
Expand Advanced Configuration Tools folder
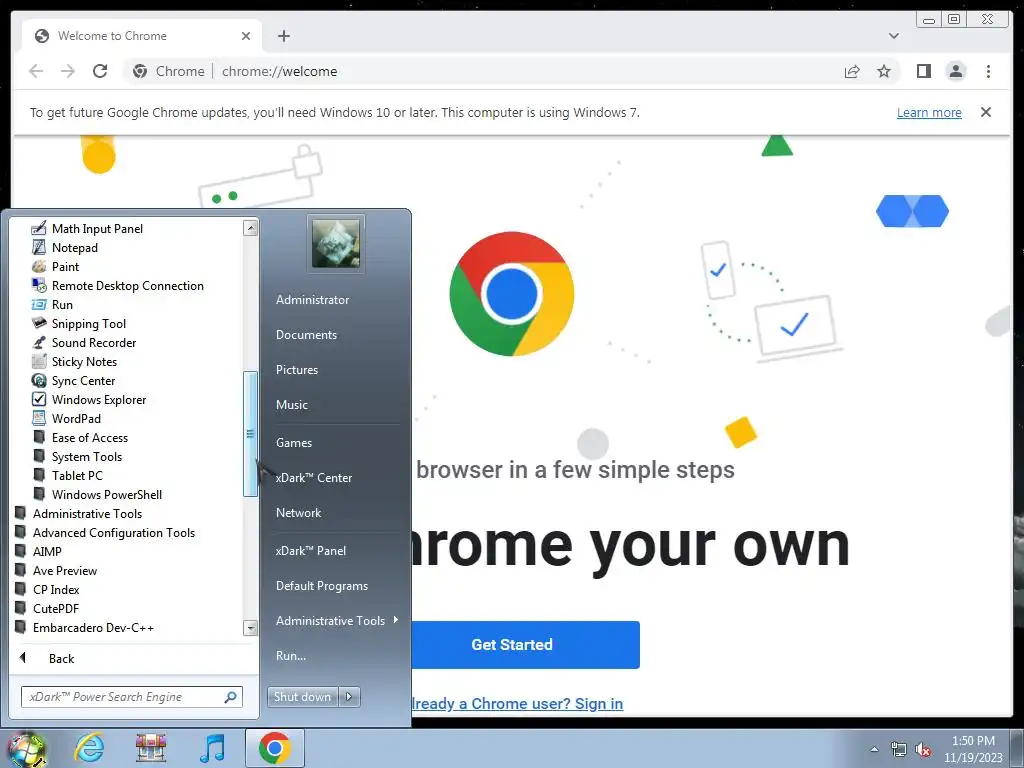click(114, 532)
